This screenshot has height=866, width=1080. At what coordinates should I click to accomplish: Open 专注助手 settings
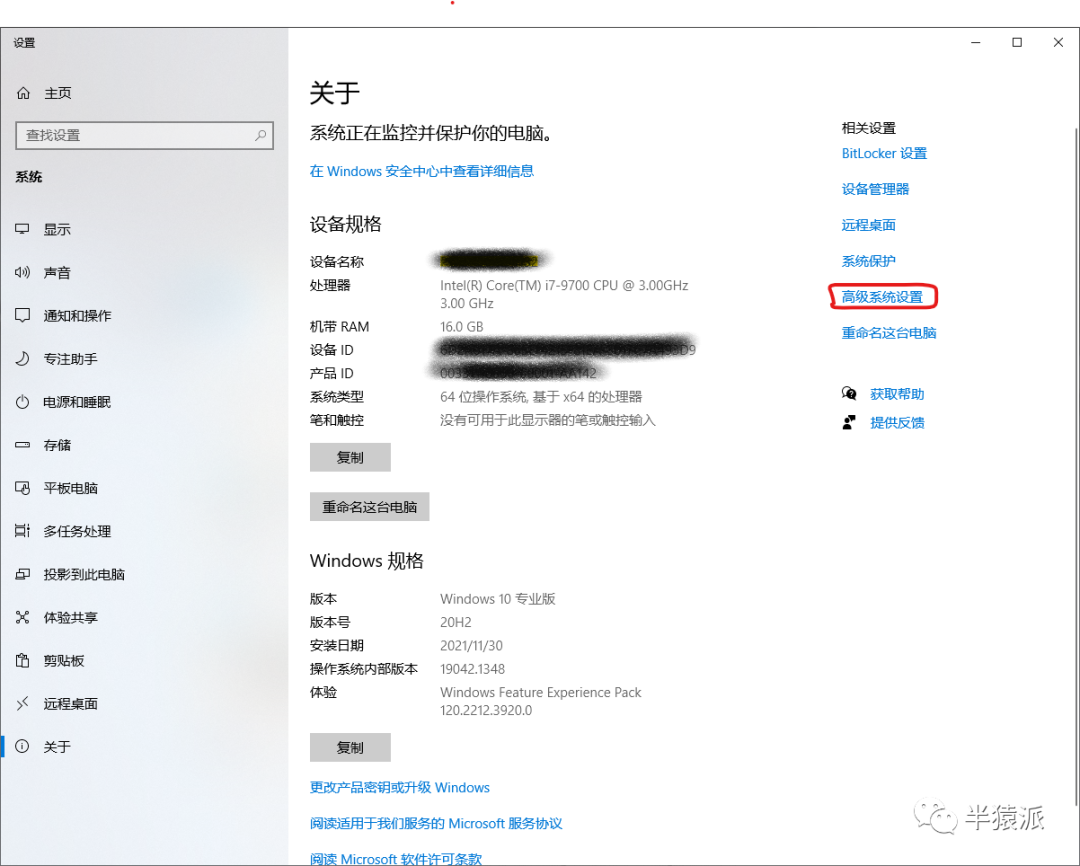144,359
